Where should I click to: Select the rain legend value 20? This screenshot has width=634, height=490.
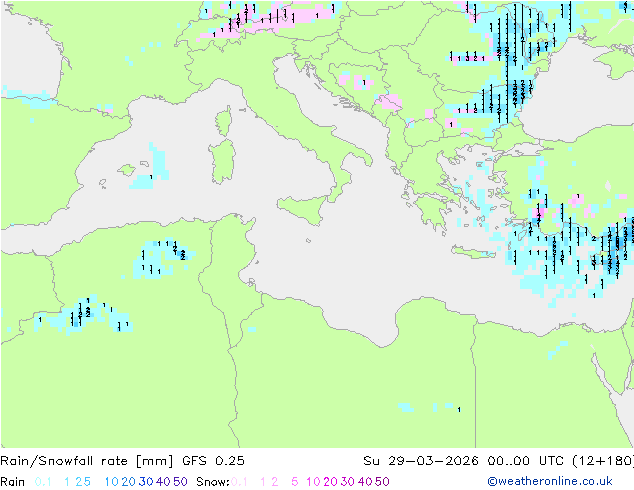129,482
